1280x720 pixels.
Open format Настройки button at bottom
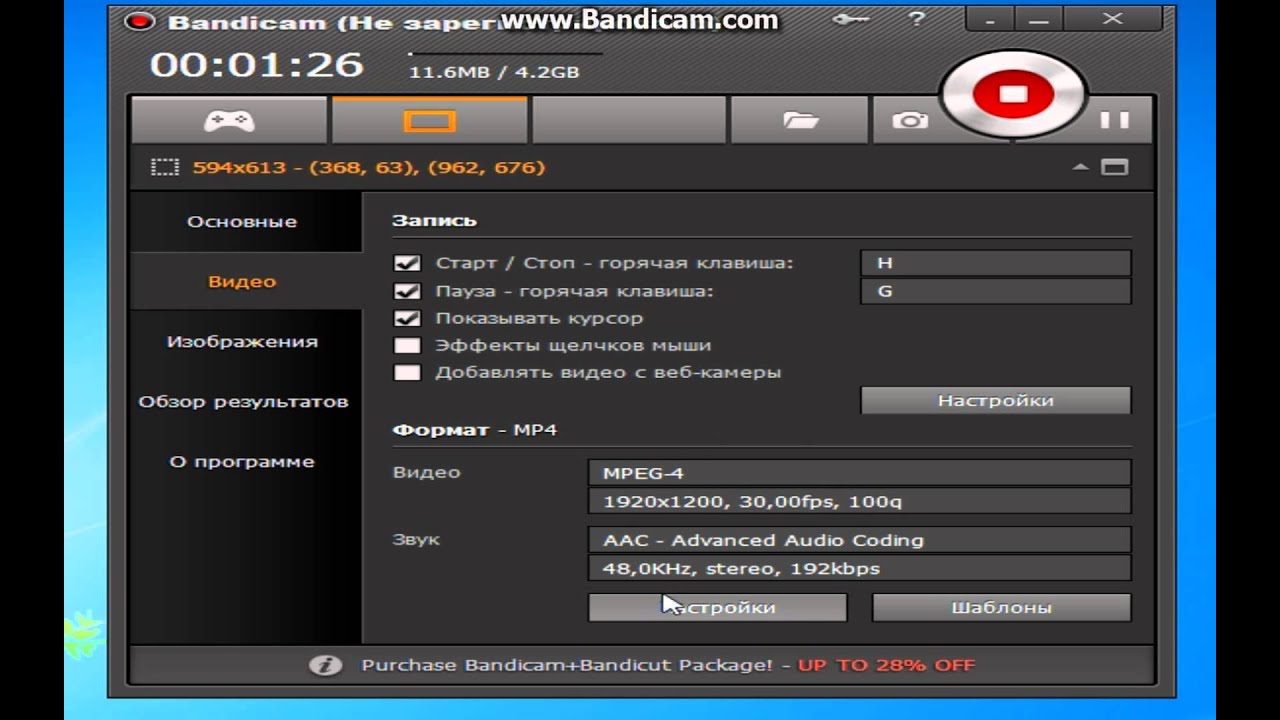[717, 607]
